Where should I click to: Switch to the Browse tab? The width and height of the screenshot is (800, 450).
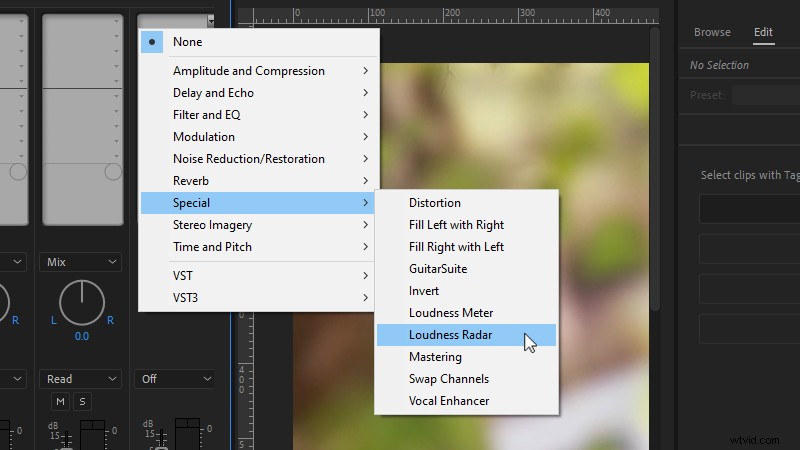[x=712, y=32]
